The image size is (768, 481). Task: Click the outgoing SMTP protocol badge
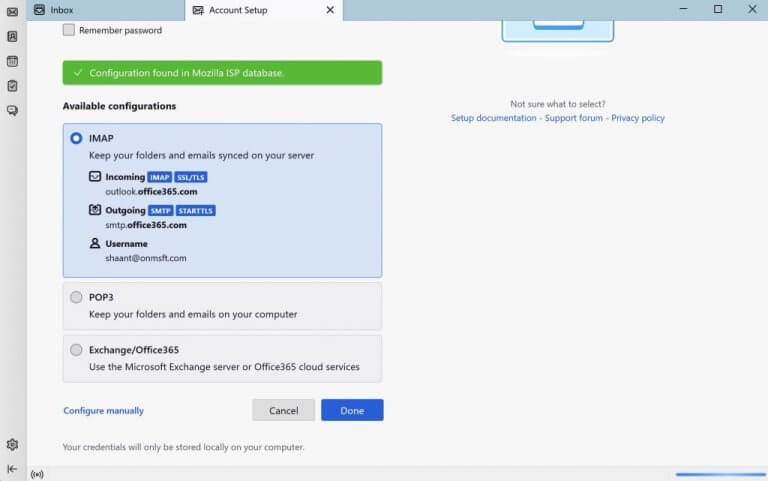160,211
